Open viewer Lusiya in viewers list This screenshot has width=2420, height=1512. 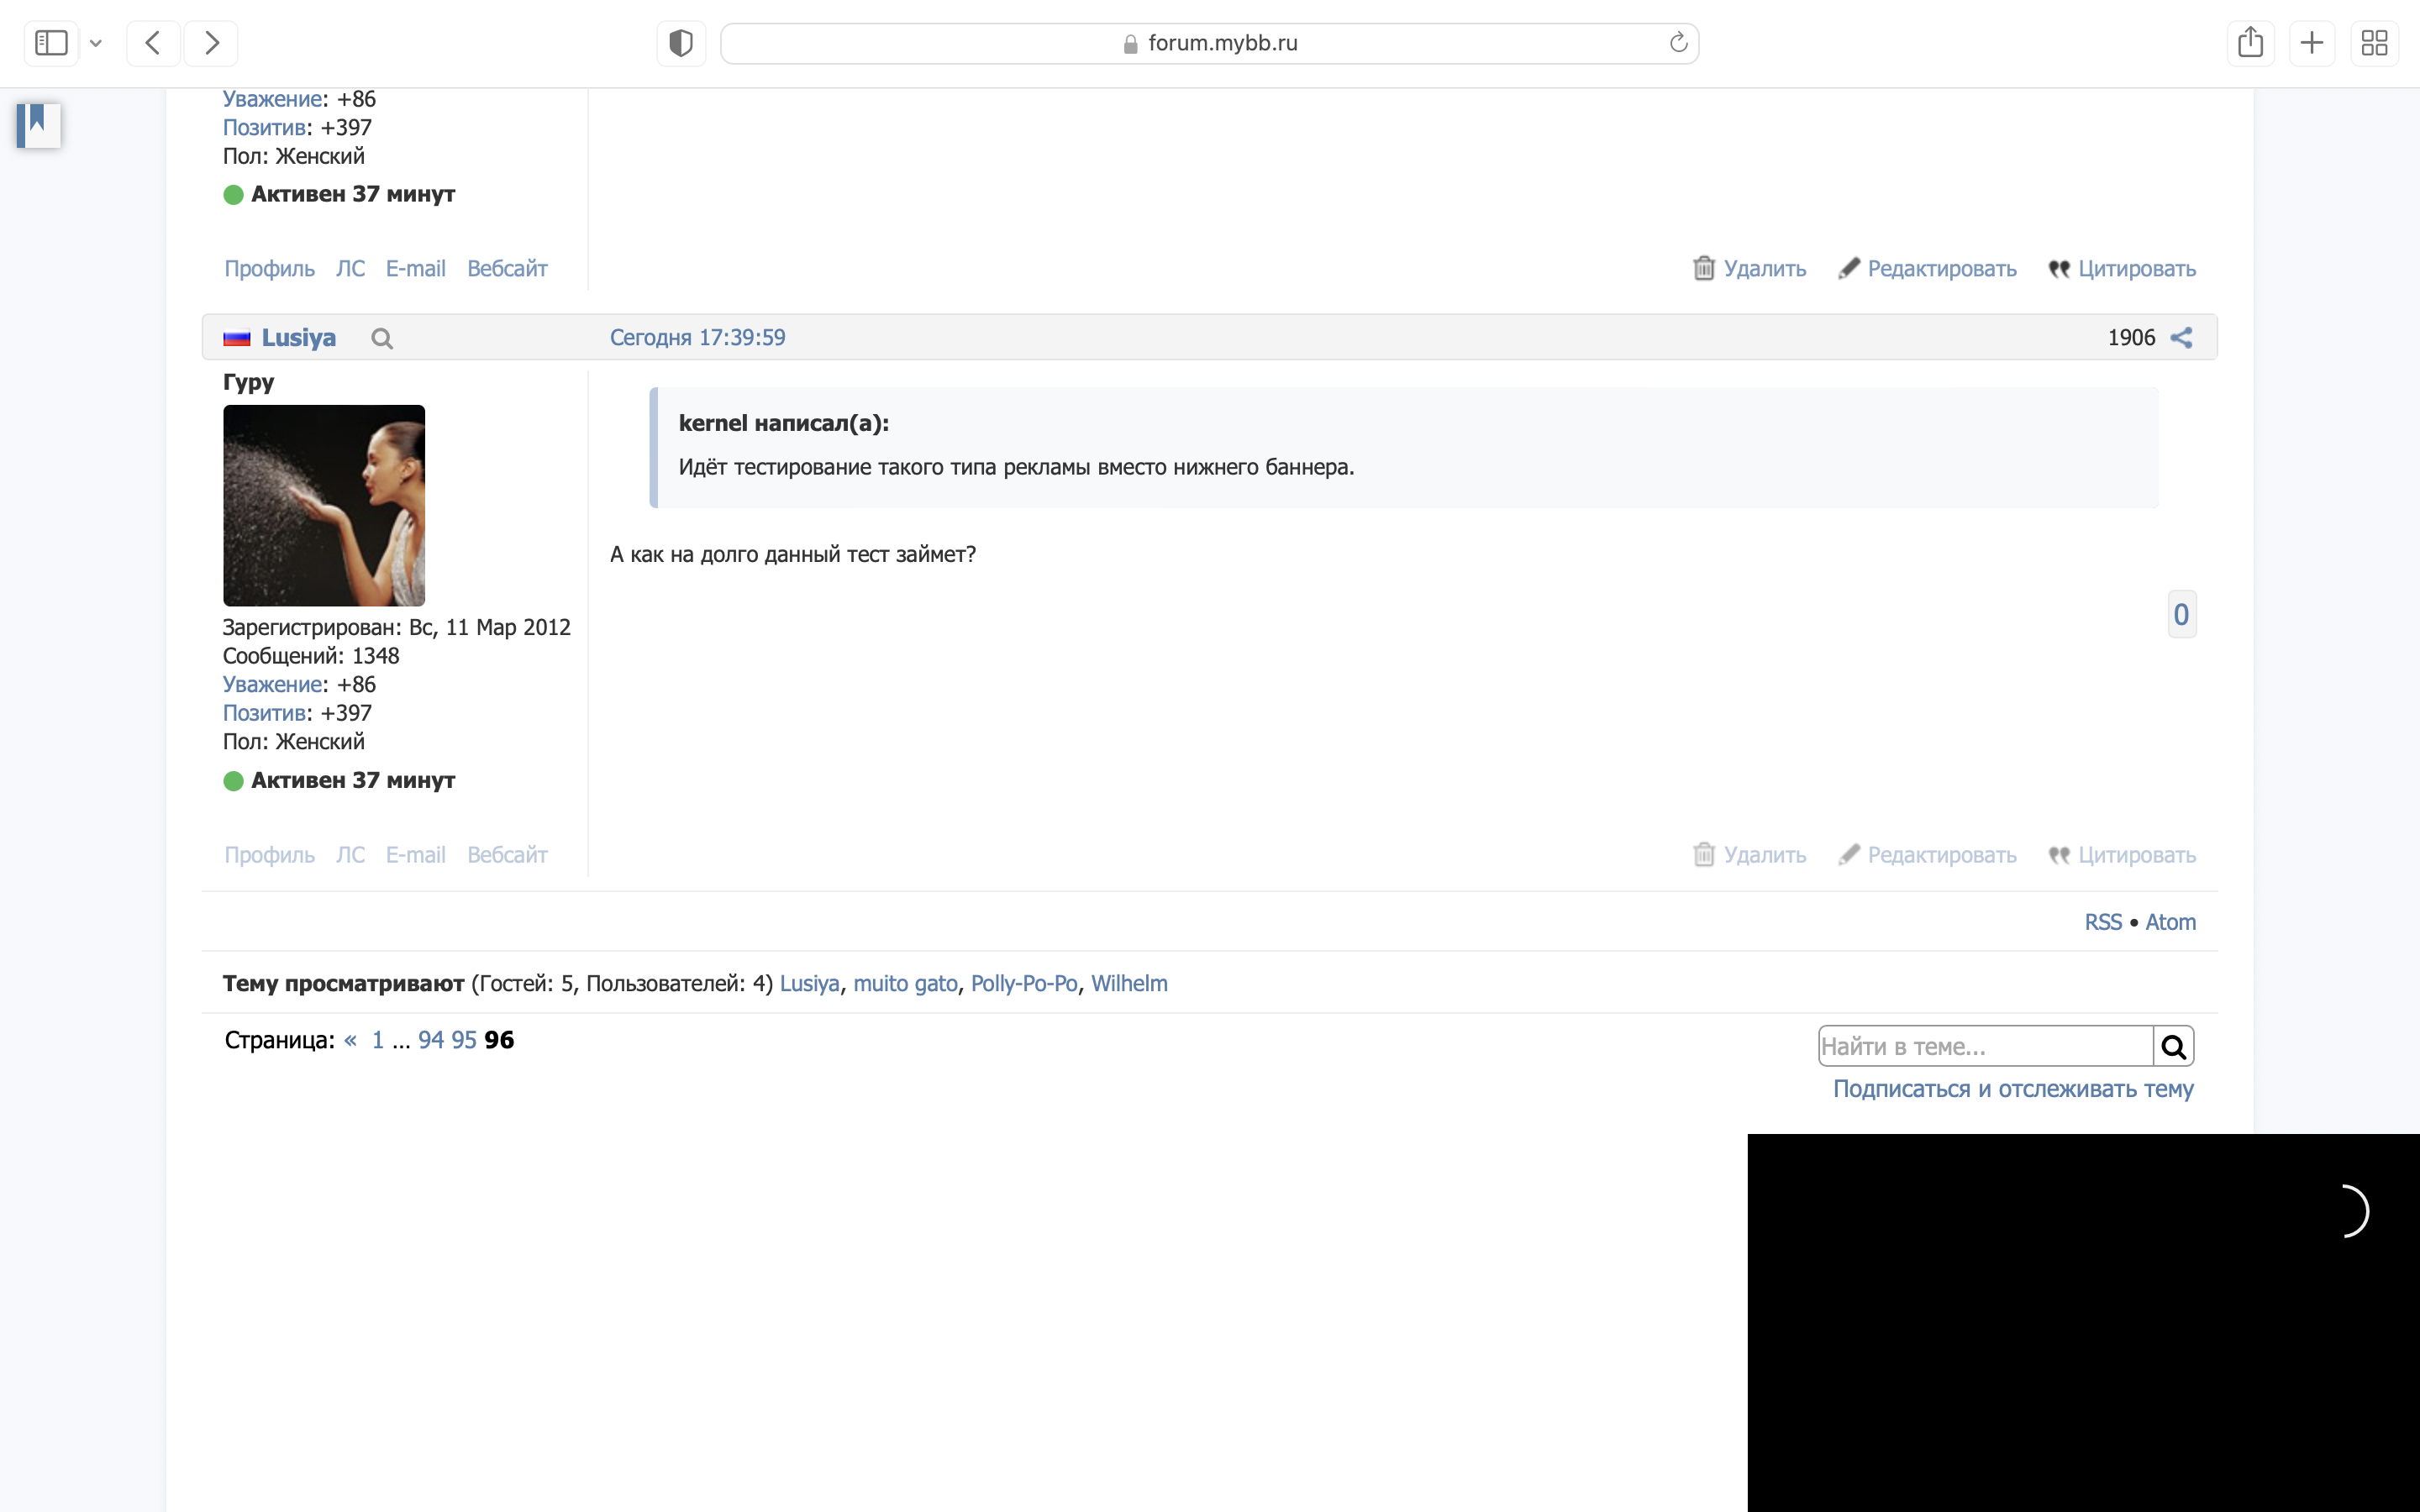pos(809,984)
